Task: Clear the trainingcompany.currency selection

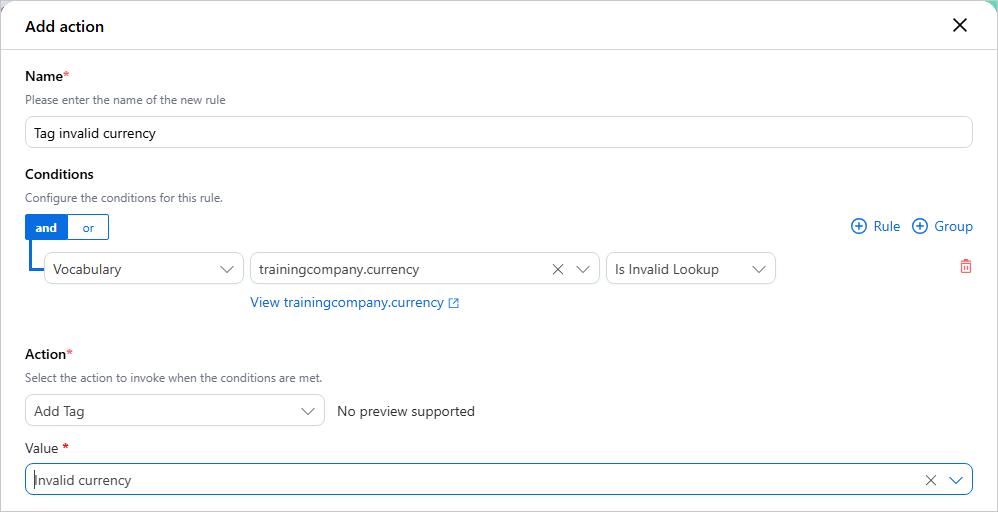Action: (558, 269)
